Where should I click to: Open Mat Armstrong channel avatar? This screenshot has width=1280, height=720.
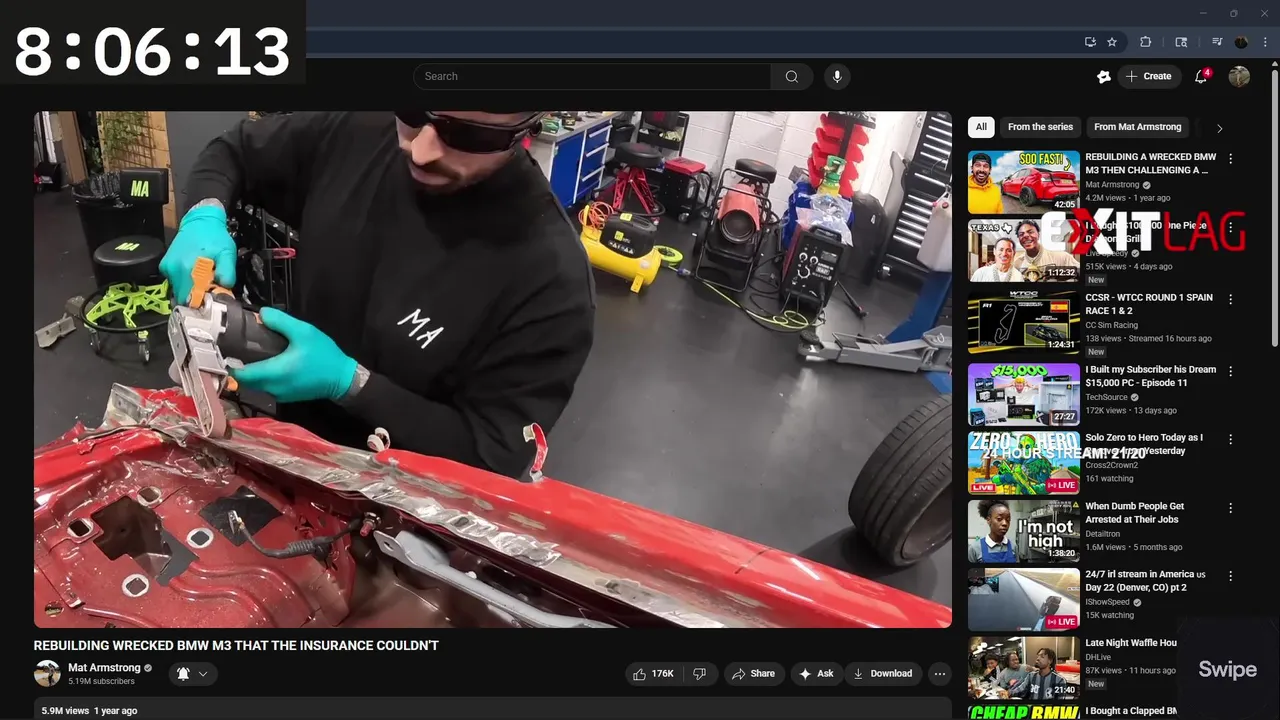(x=47, y=674)
